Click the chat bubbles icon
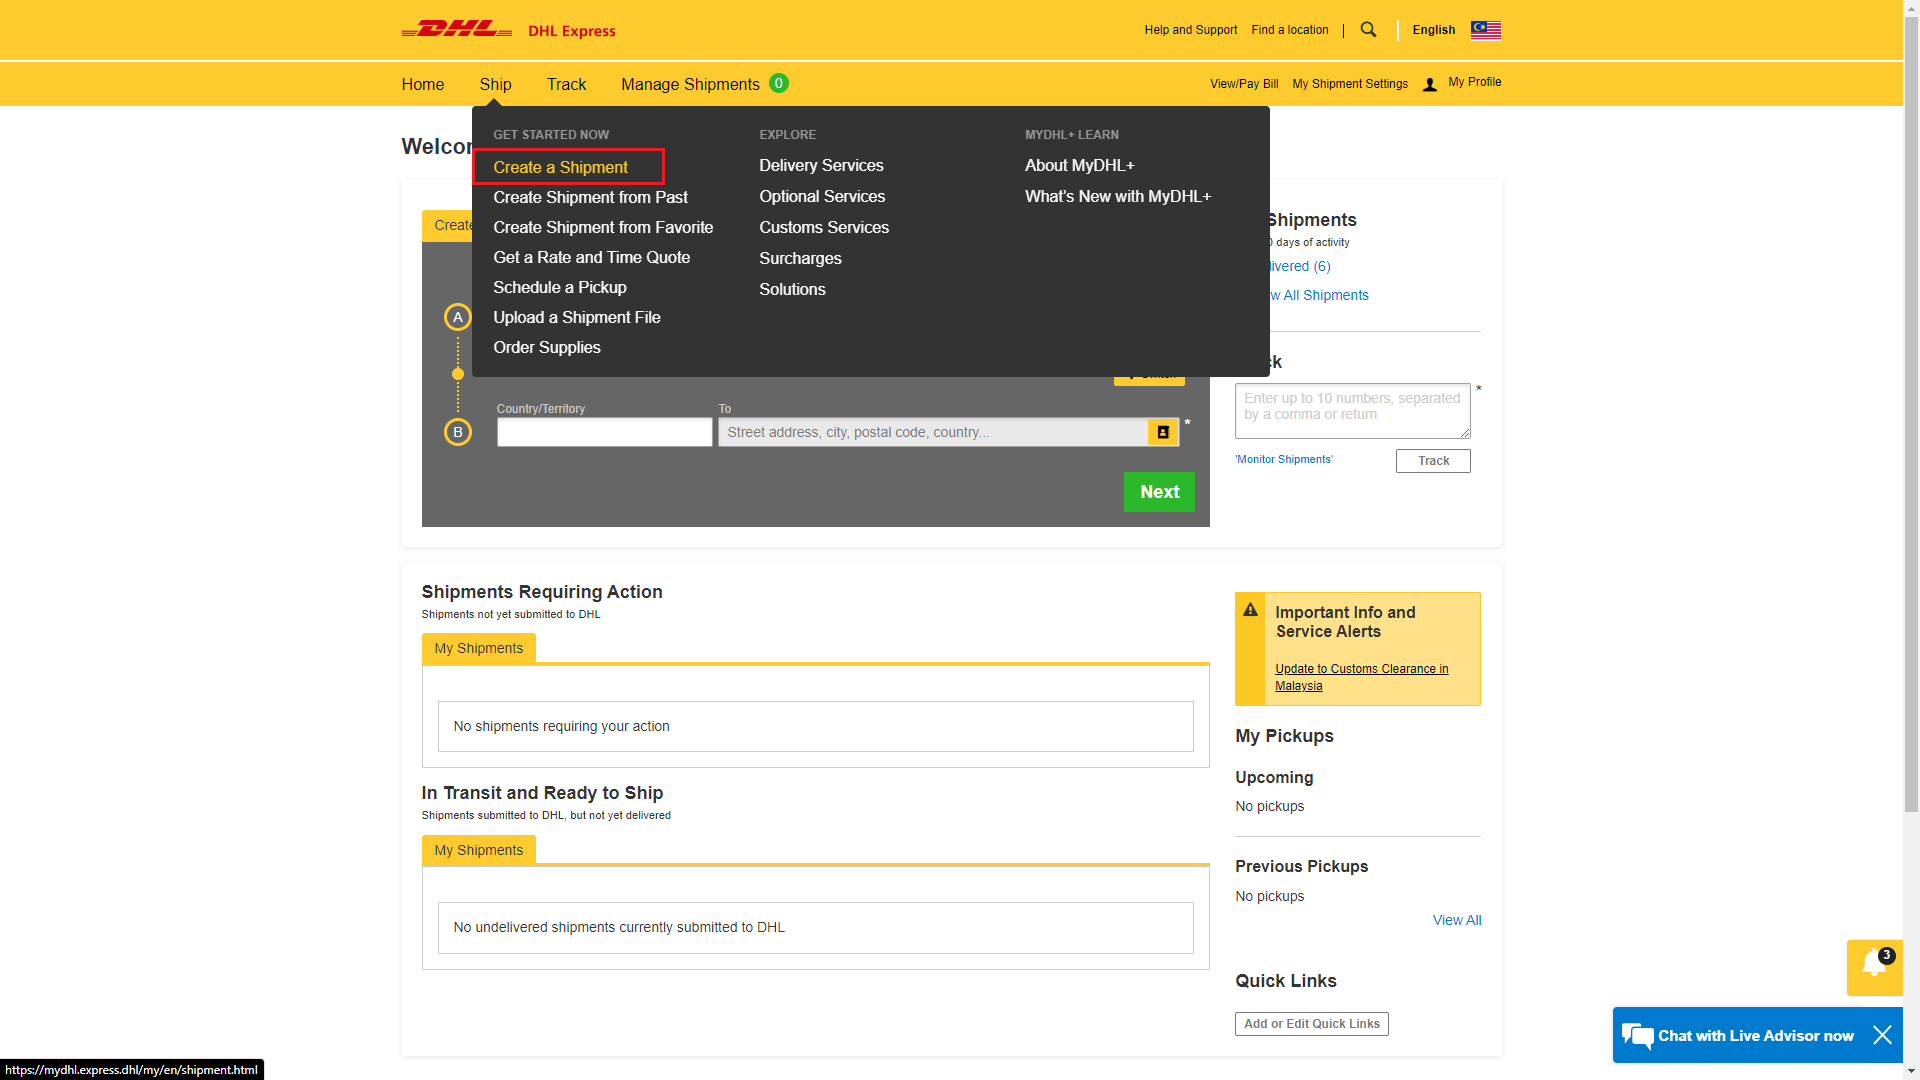1920x1080 pixels. pos(1637,1035)
